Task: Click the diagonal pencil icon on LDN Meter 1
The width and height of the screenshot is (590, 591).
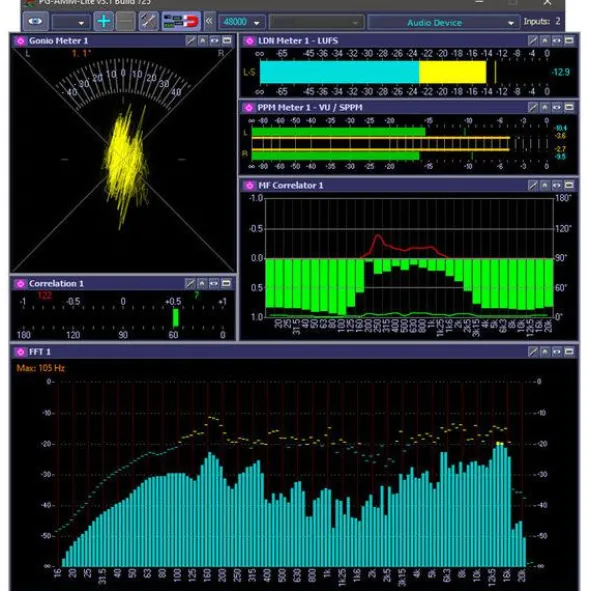Action: pos(532,41)
